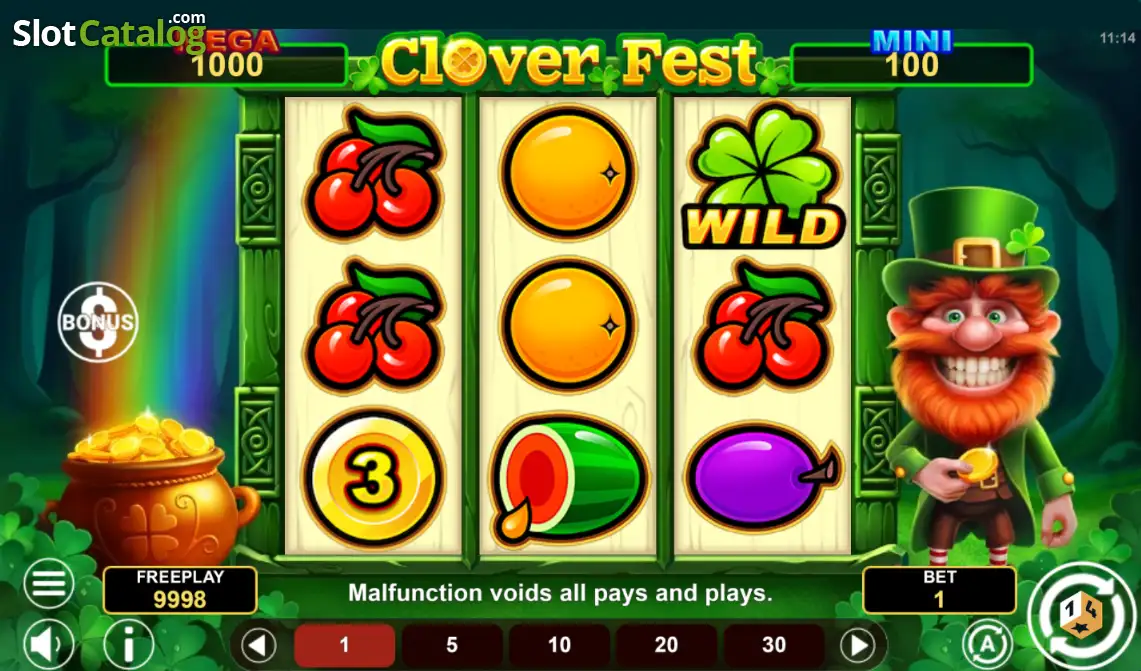Enable autoplay with the A icon

[x=987, y=644]
